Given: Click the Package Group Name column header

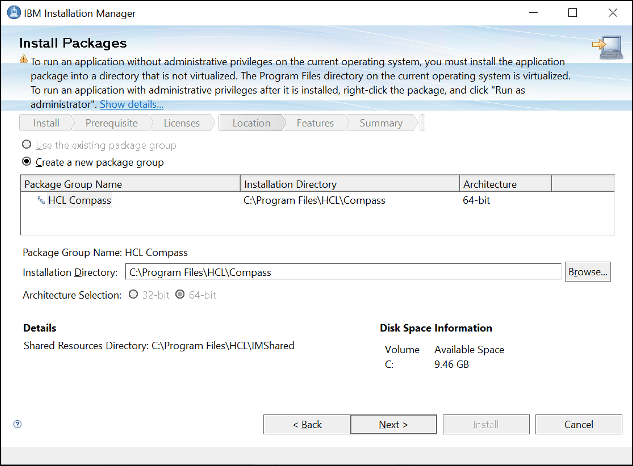Looking at the screenshot, I should (x=130, y=184).
